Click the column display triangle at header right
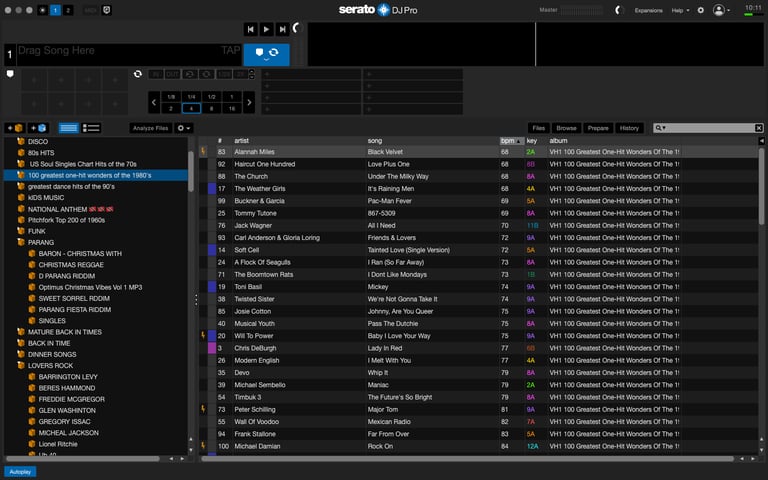The height and width of the screenshot is (480, 768). point(762,141)
